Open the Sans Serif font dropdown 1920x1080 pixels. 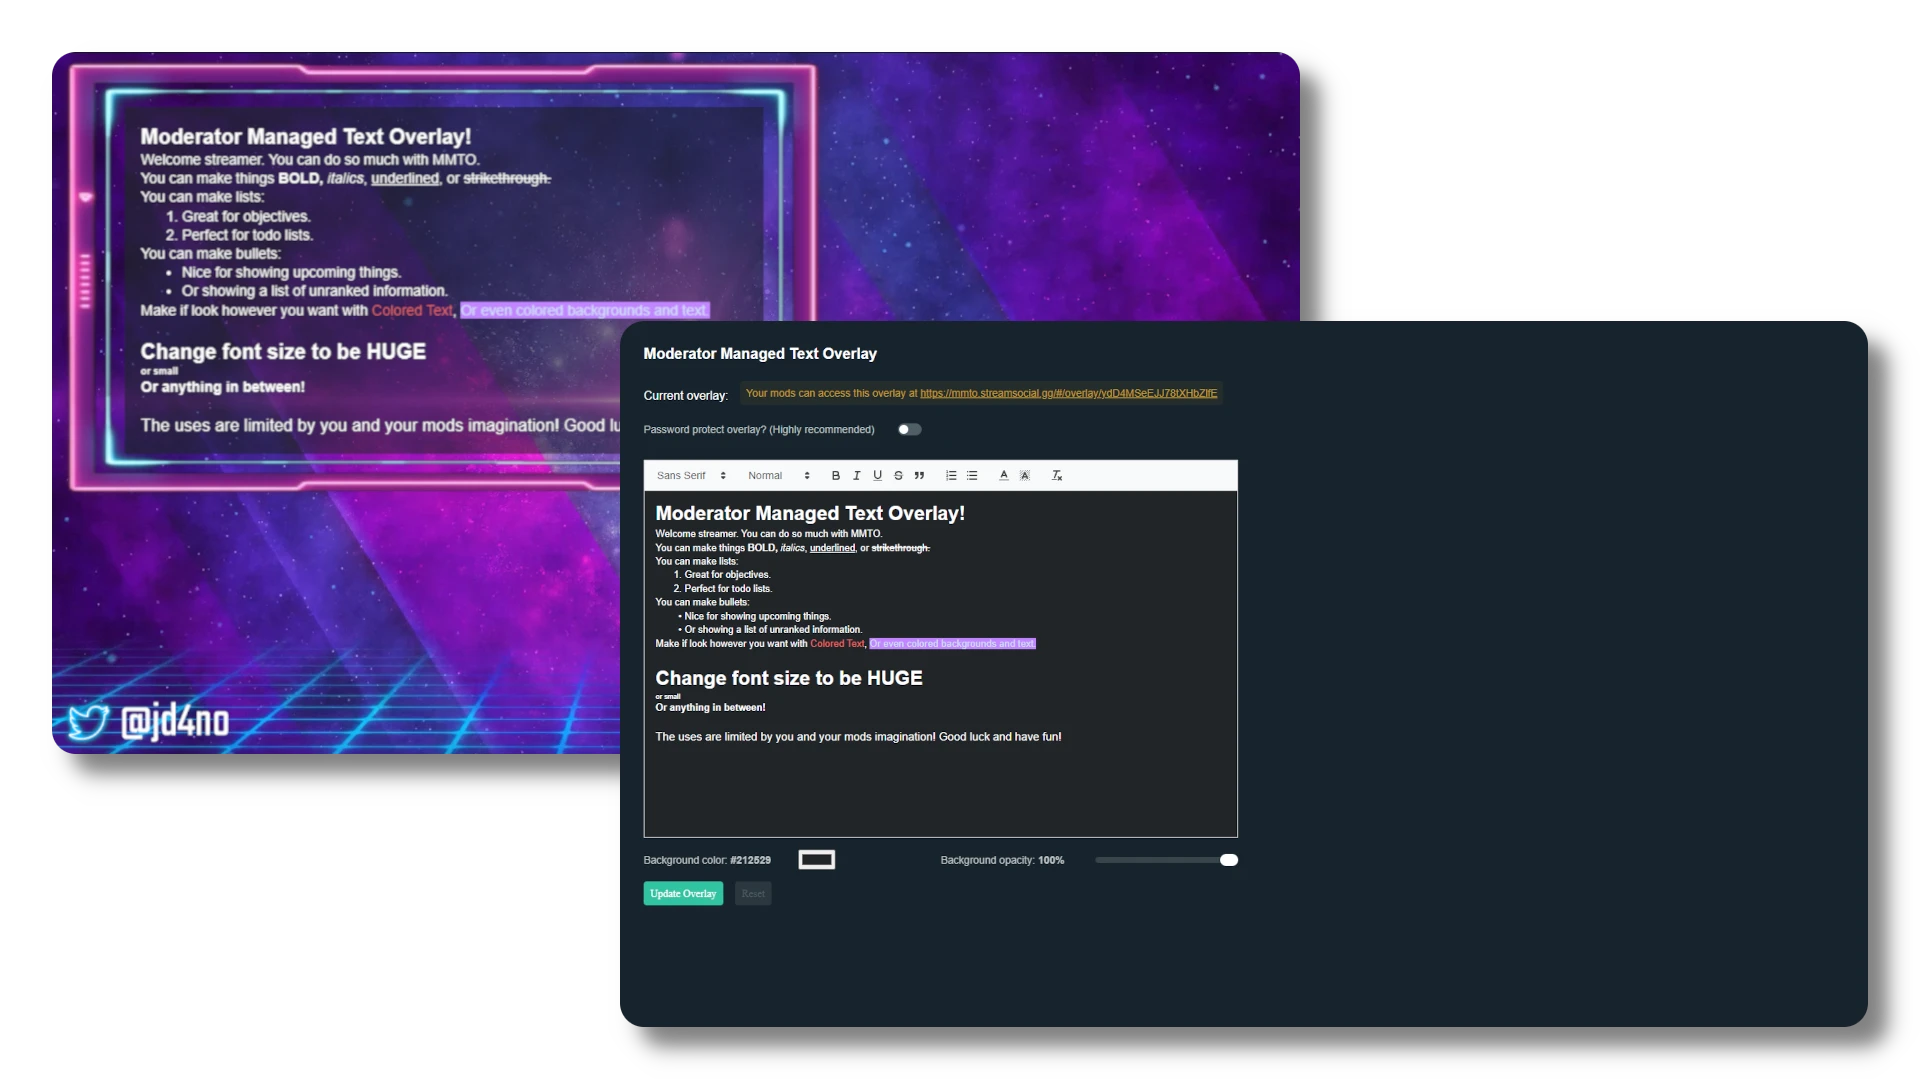coord(691,476)
